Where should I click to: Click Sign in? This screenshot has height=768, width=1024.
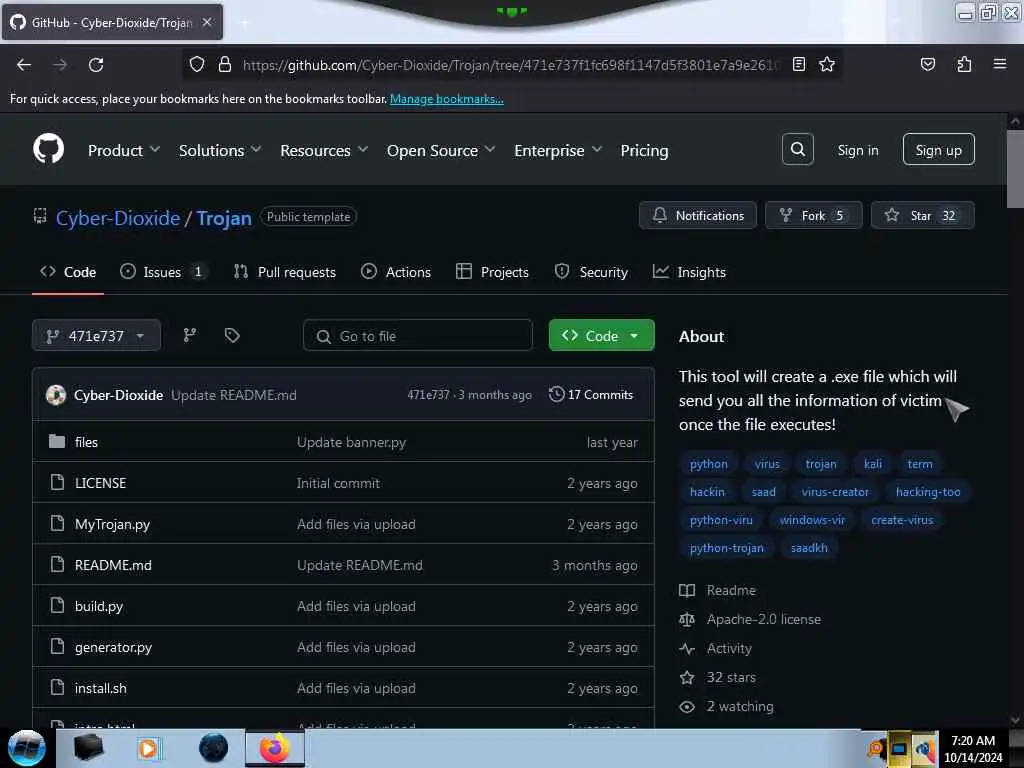(857, 150)
